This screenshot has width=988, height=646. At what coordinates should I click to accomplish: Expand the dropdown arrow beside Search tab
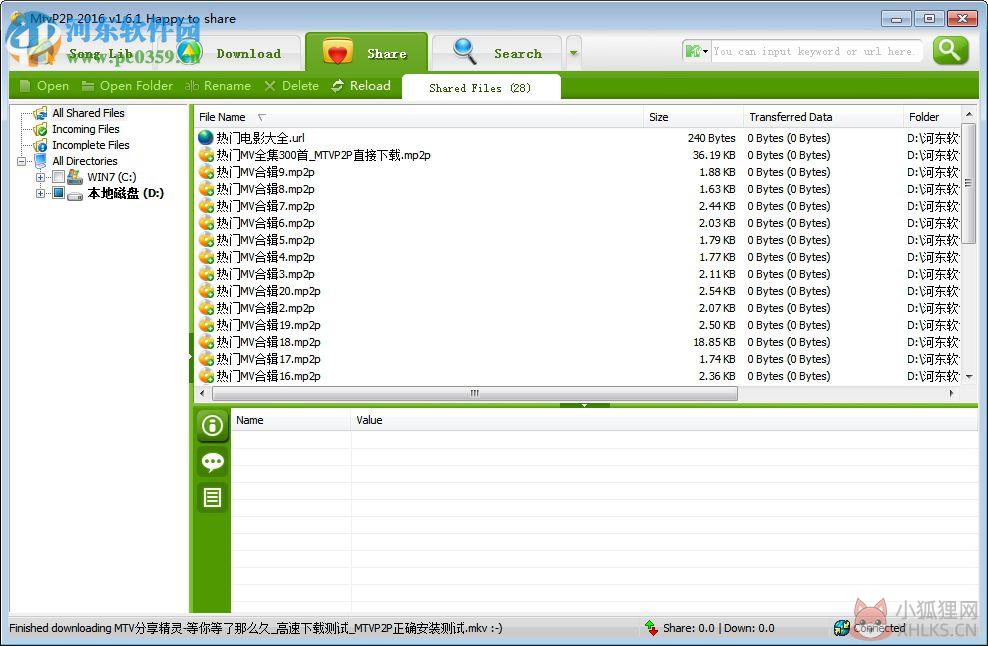click(x=573, y=53)
